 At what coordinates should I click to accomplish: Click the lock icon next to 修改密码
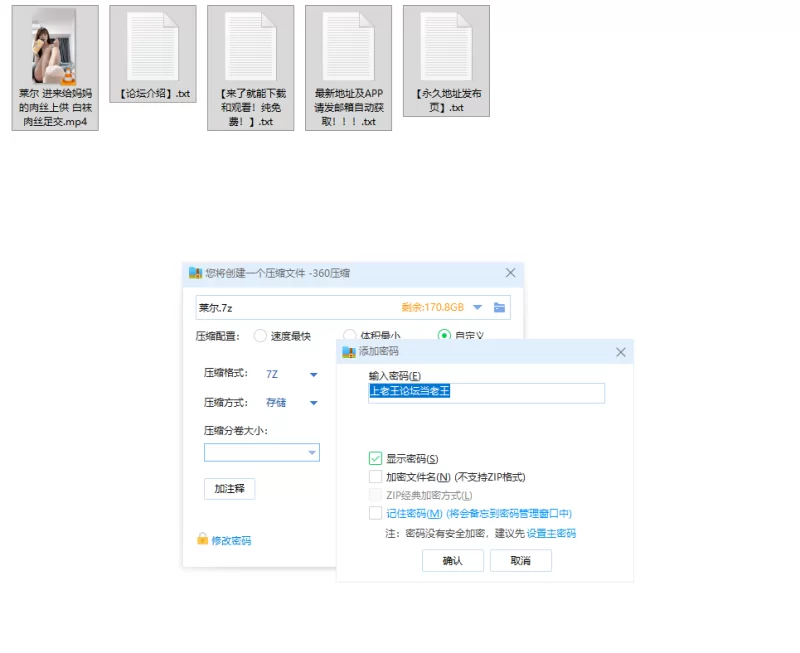point(202,540)
